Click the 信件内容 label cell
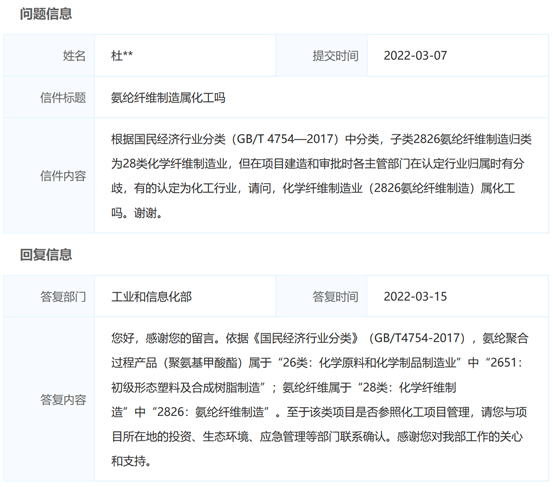553x487 pixels. [x=49, y=175]
